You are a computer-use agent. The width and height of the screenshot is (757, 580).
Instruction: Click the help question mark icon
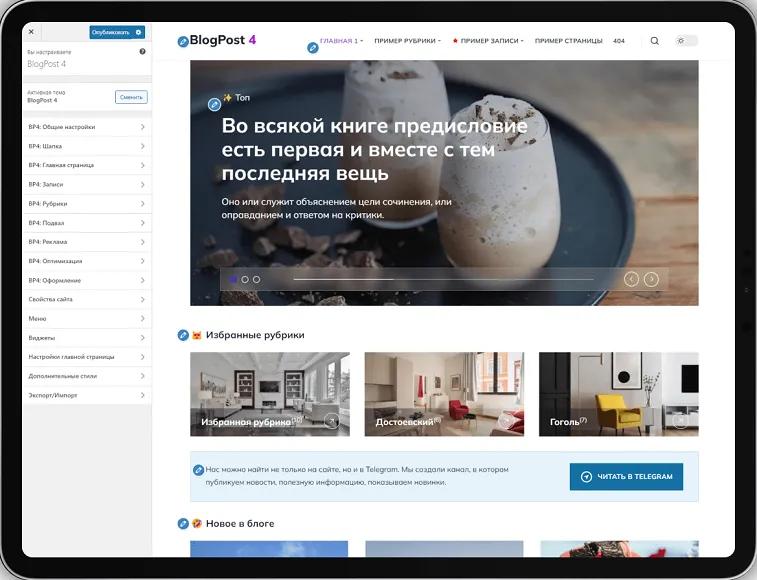coord(143,51)
